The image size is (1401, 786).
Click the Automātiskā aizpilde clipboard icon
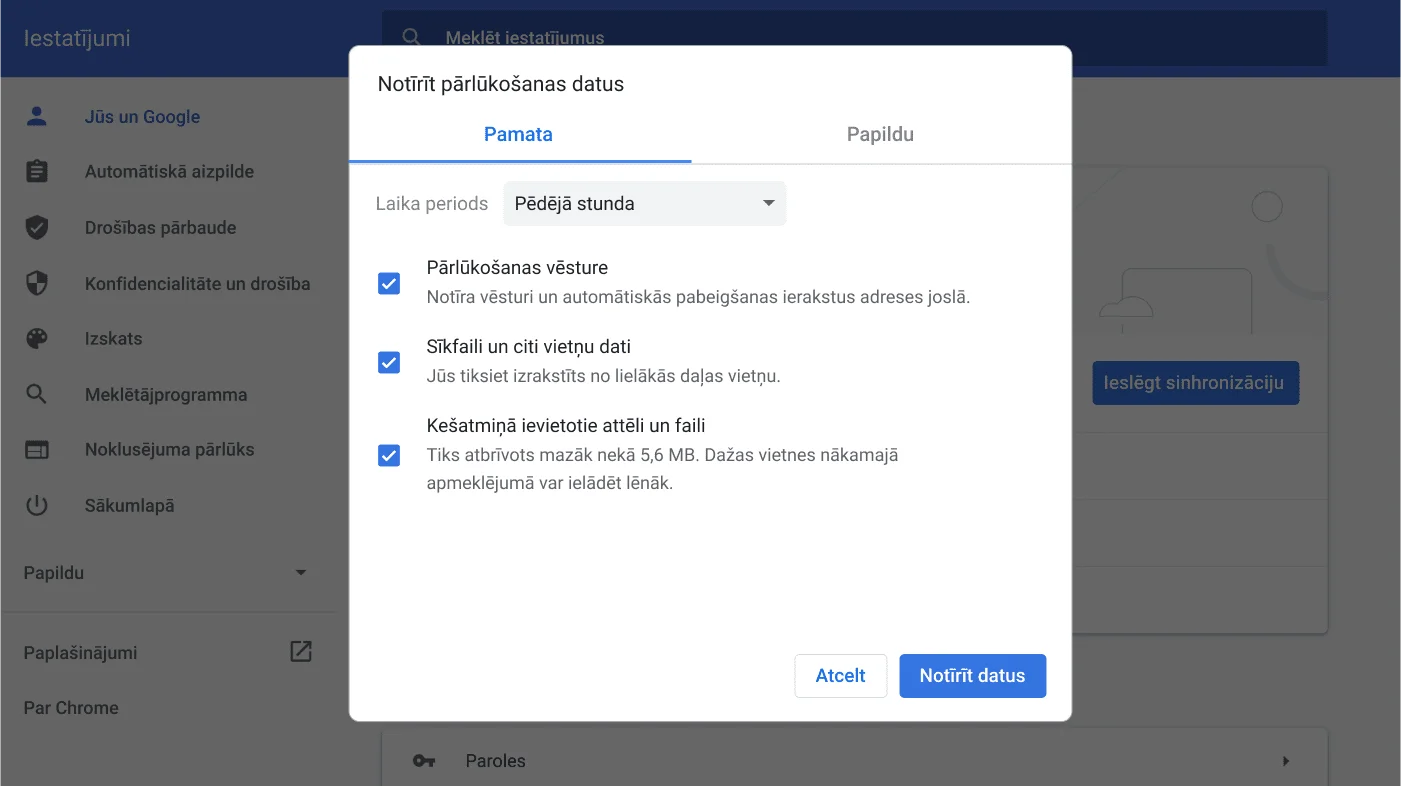37,171
